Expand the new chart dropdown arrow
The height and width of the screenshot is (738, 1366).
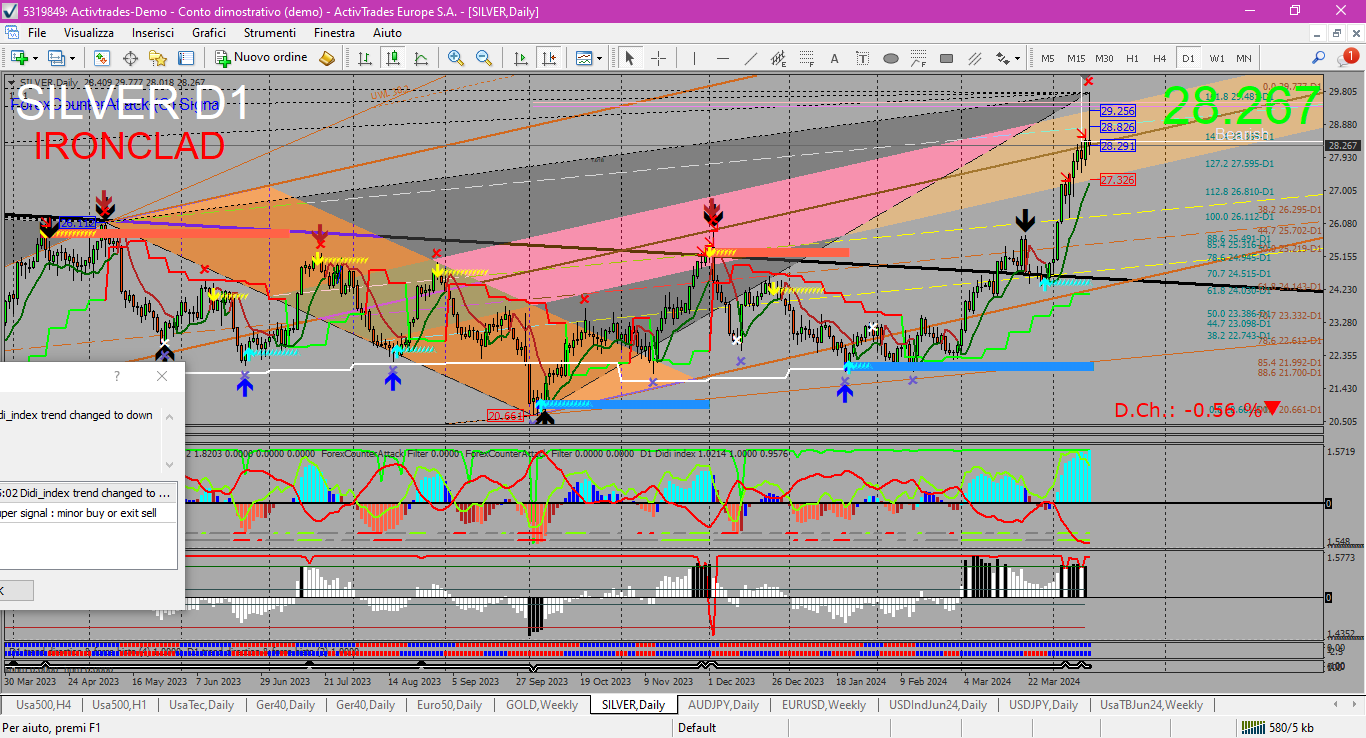pyautogui.click(x=35, y=58)
